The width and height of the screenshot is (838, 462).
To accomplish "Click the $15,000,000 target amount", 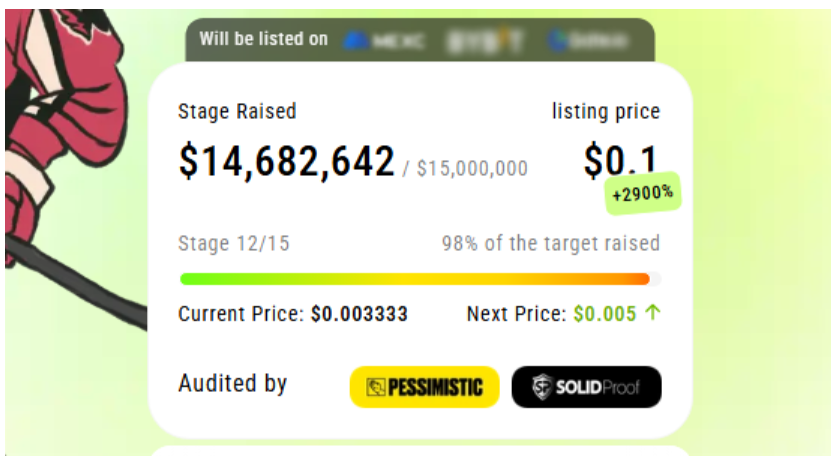I will [x=472, y=168].
